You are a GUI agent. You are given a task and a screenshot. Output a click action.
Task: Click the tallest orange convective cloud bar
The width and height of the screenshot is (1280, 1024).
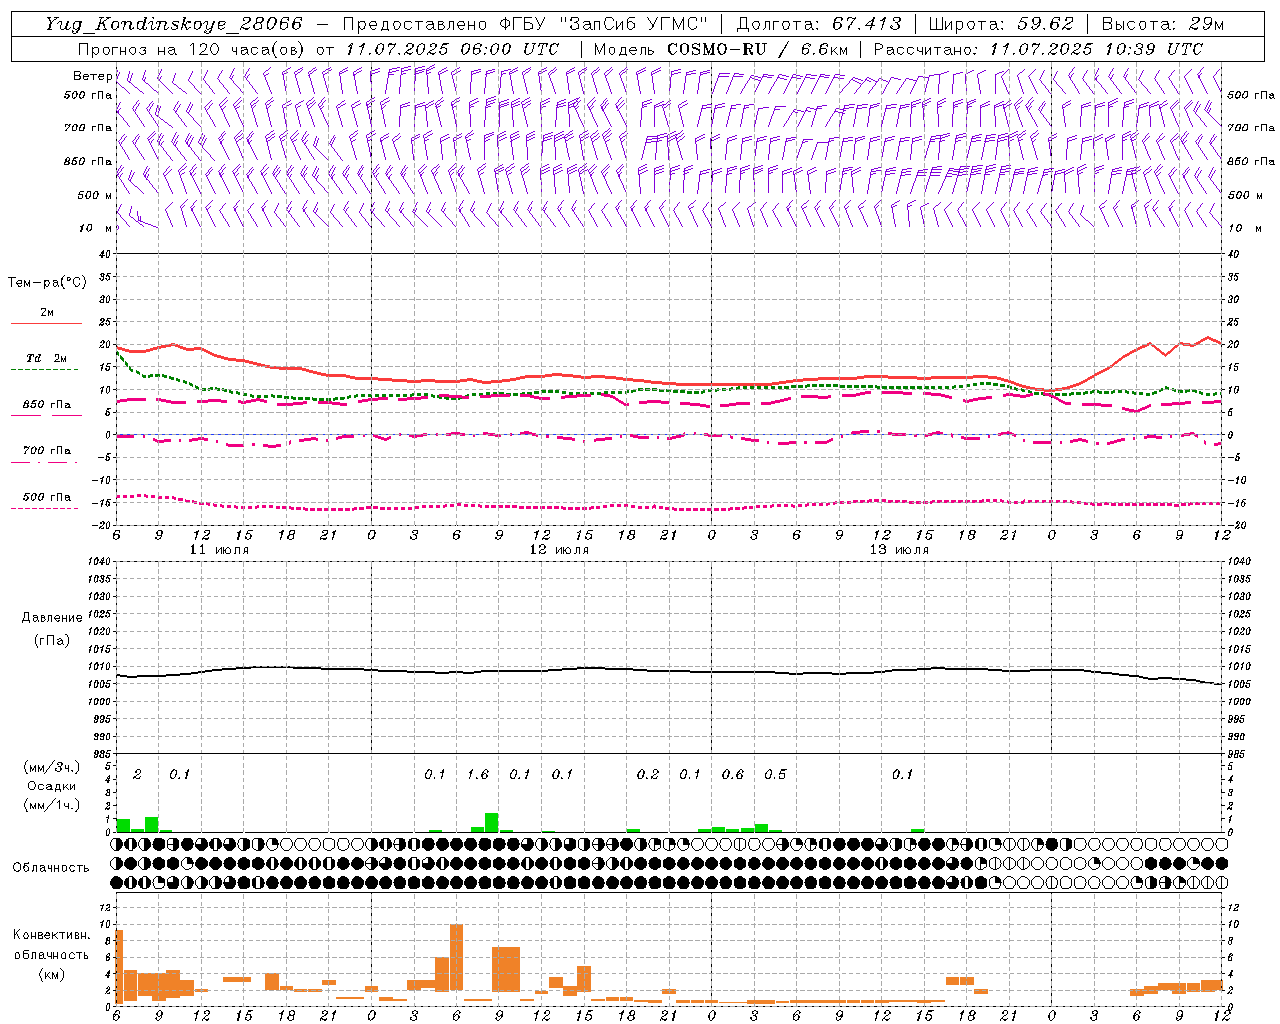pos(456,957)
